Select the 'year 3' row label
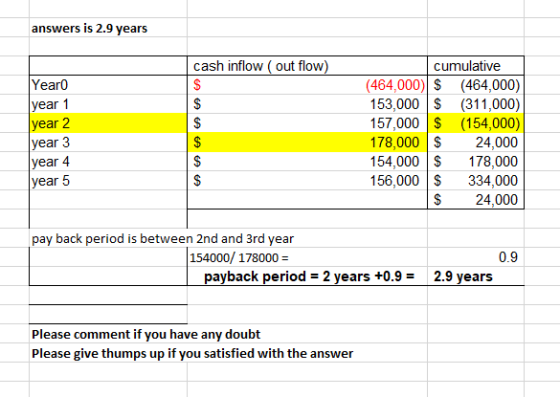Screen dimensions: 560x397 (x=108, y=142)
